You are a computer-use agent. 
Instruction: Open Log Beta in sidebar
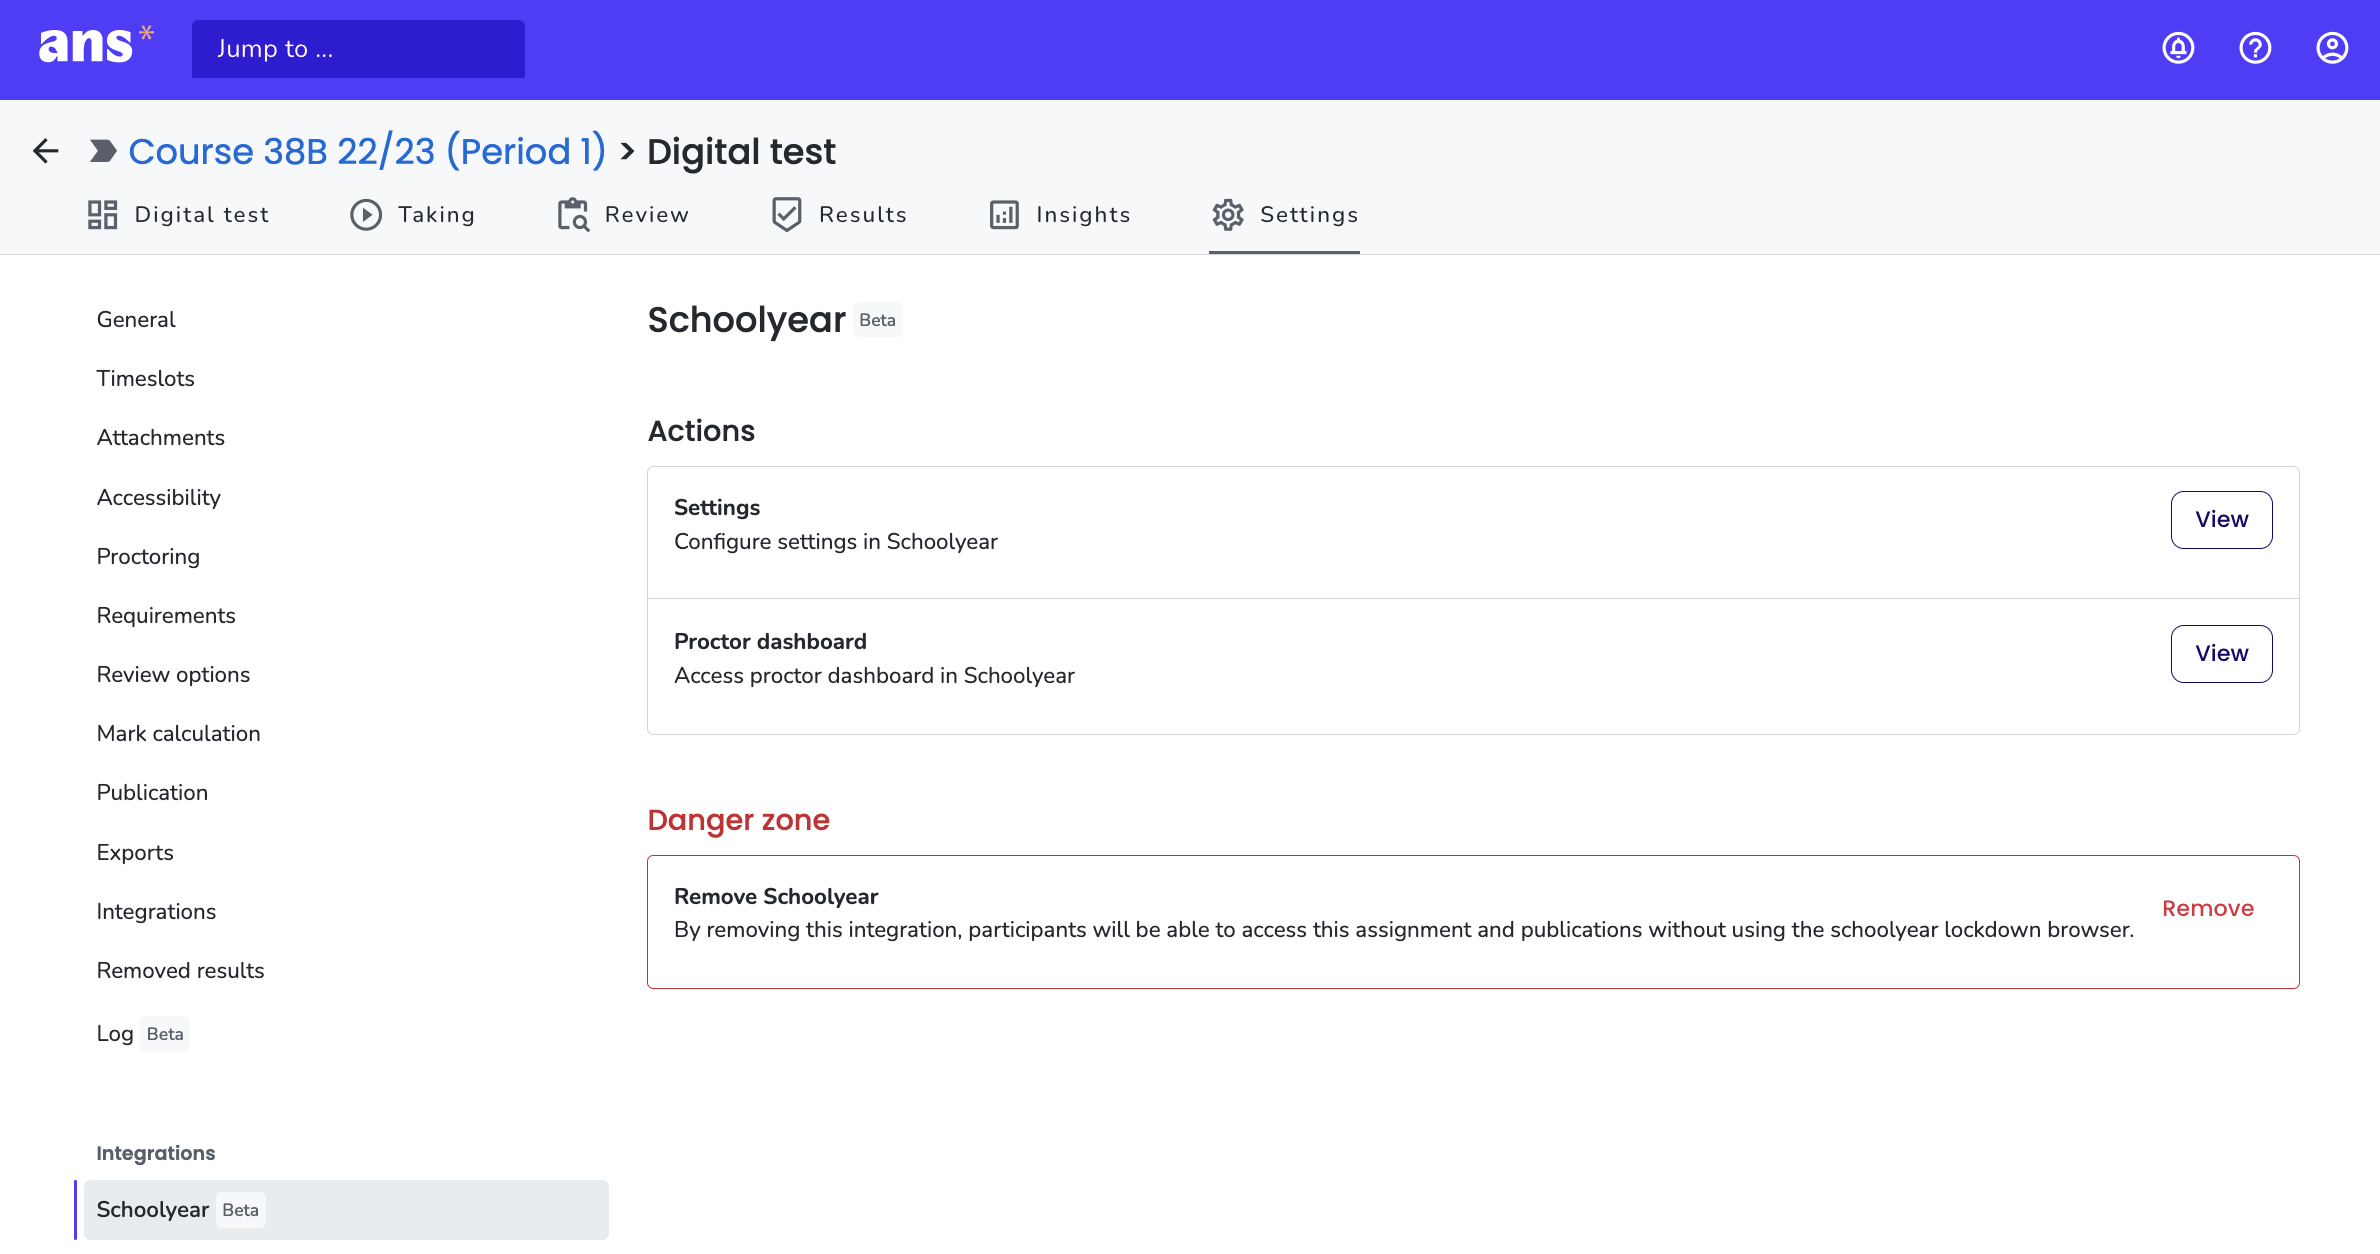tap(142, 1033)
